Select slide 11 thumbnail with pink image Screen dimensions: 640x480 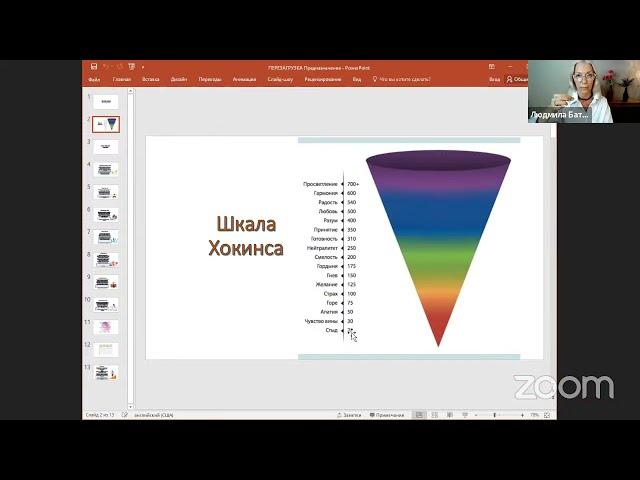click(106, 327)
